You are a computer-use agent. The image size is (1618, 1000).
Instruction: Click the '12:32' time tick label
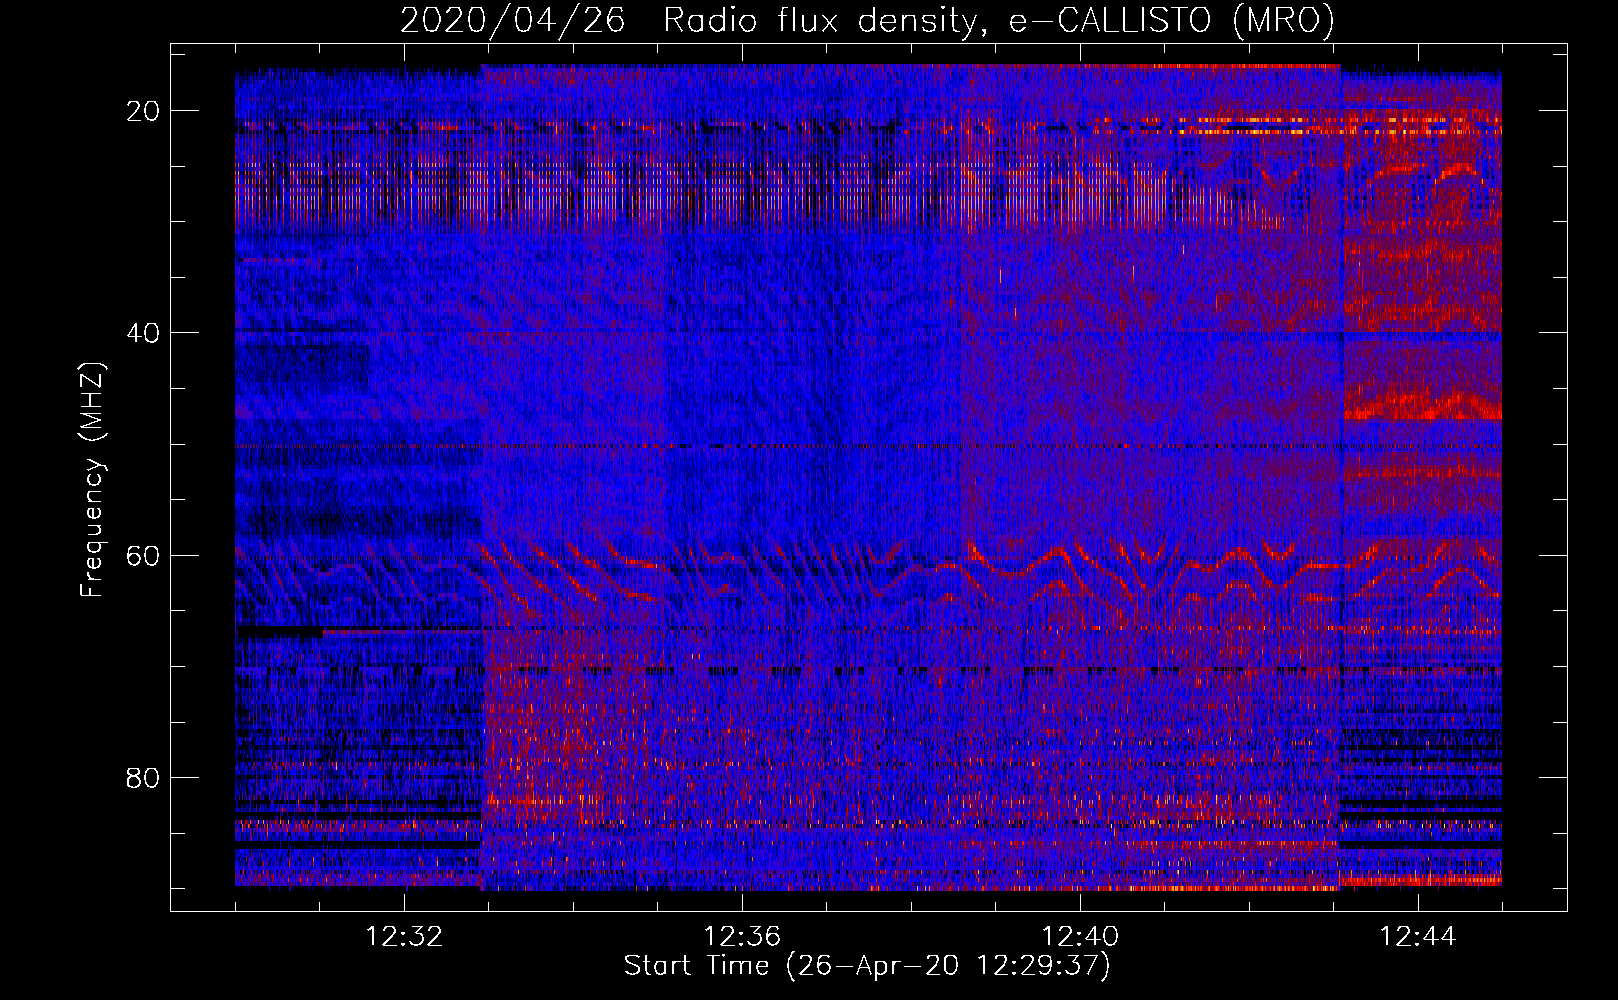[404, 937]
